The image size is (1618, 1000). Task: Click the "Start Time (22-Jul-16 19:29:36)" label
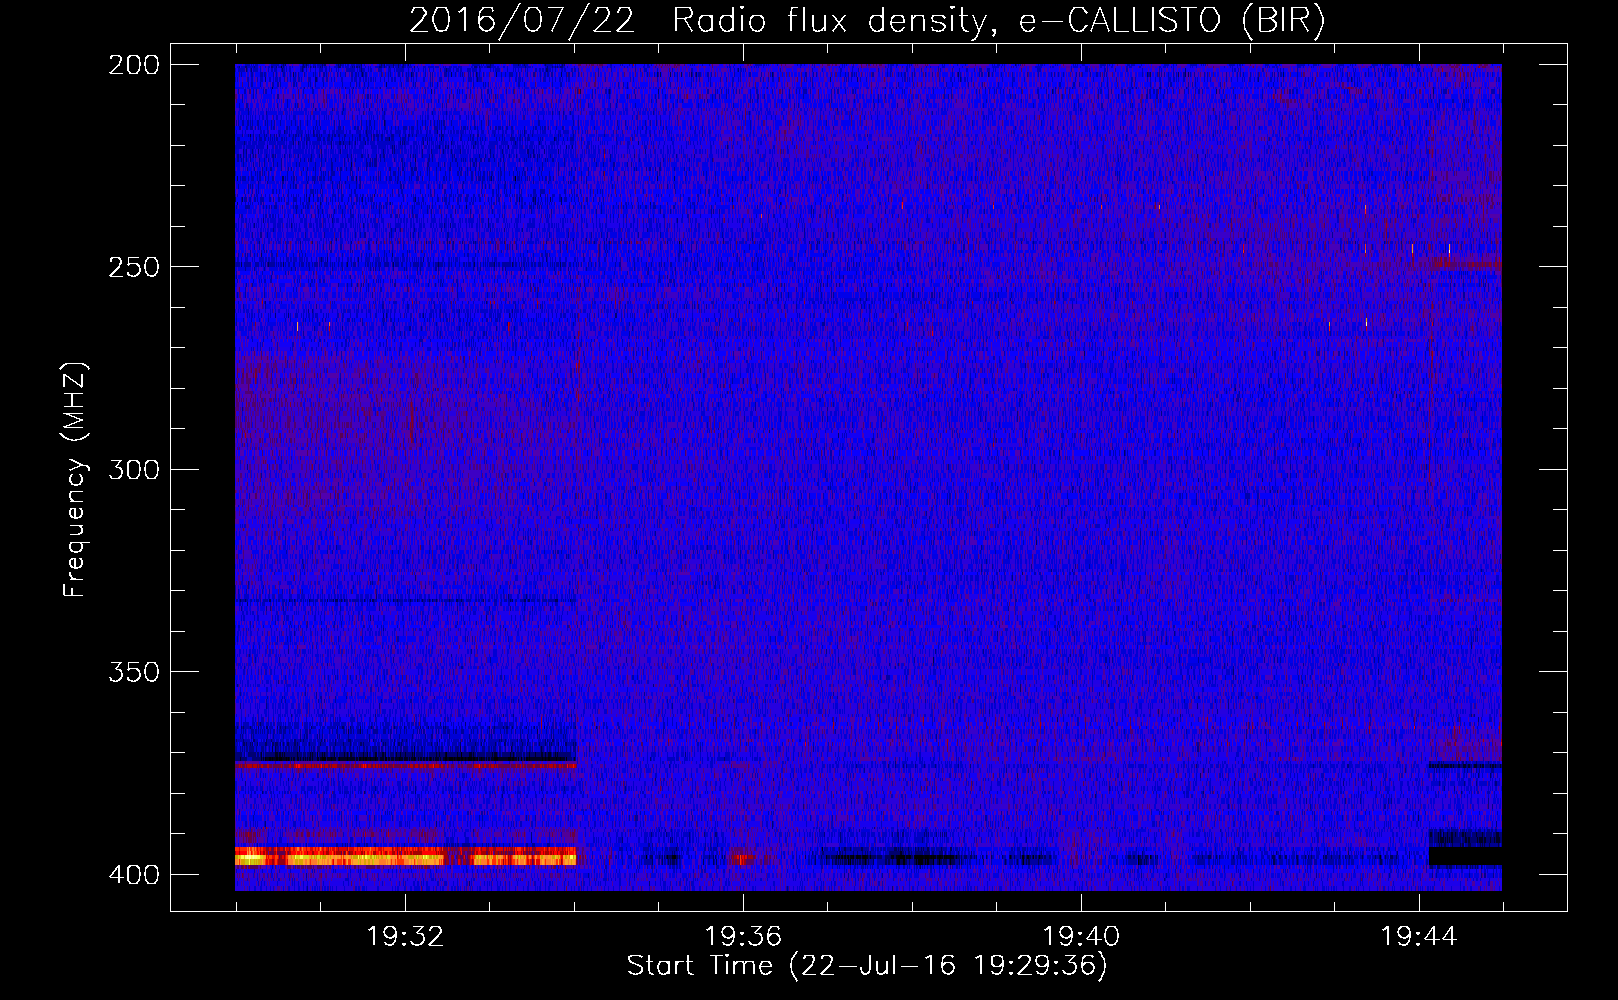[867, 966]
